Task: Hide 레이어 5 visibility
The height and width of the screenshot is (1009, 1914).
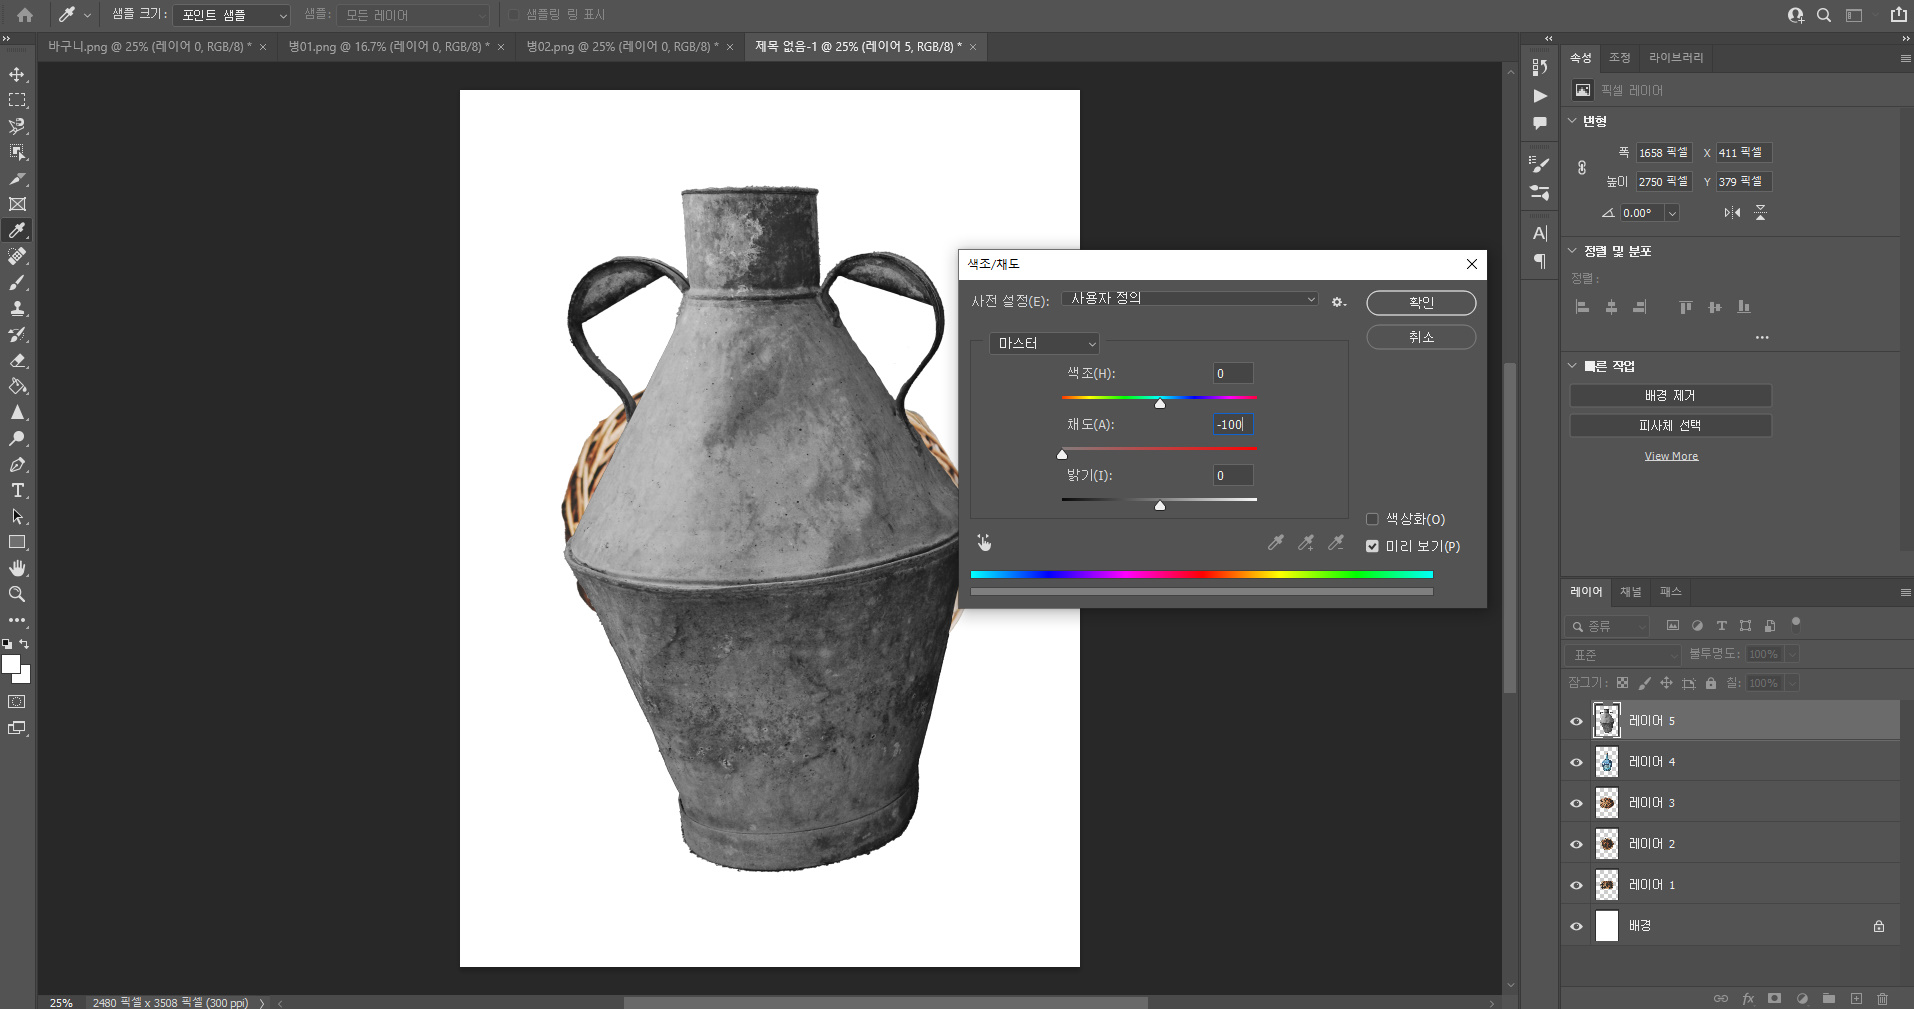Action: click(x=1577, y=721)
